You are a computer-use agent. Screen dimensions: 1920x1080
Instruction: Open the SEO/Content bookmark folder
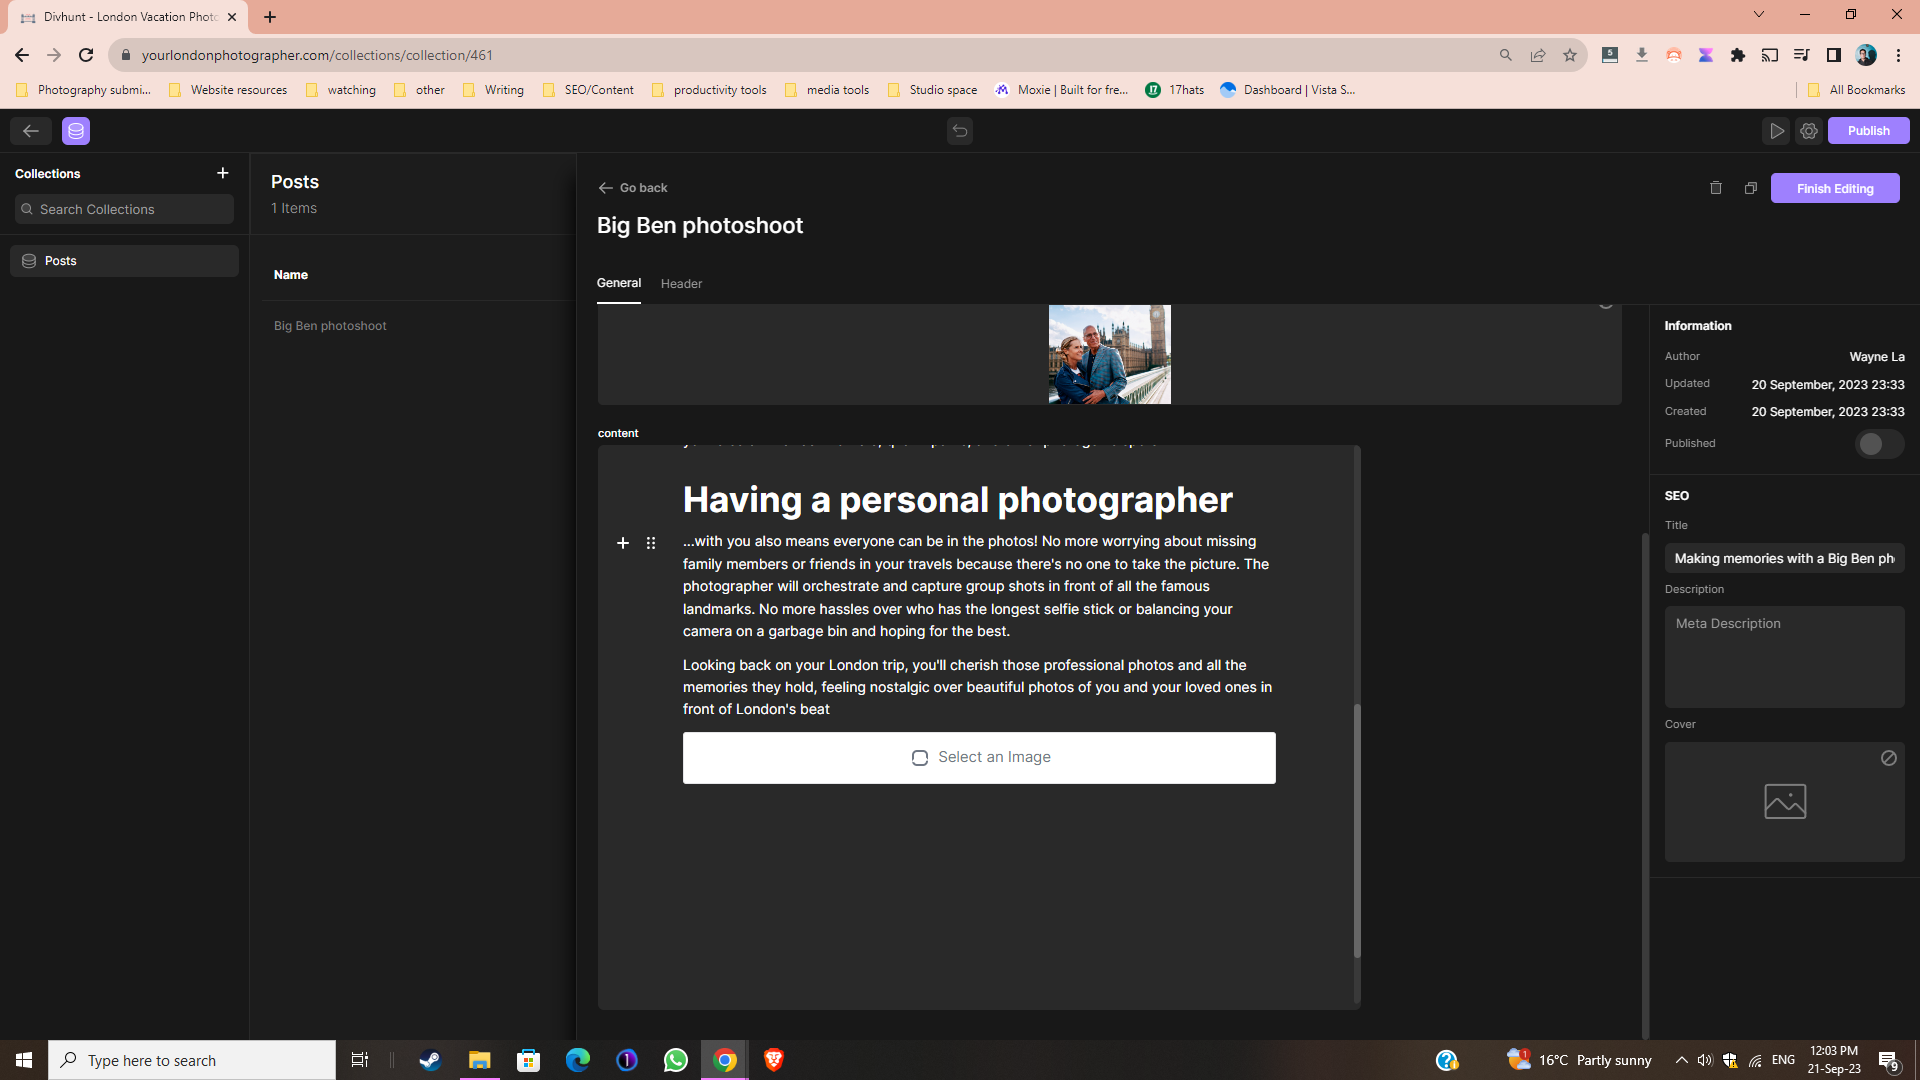click(588, 90)
